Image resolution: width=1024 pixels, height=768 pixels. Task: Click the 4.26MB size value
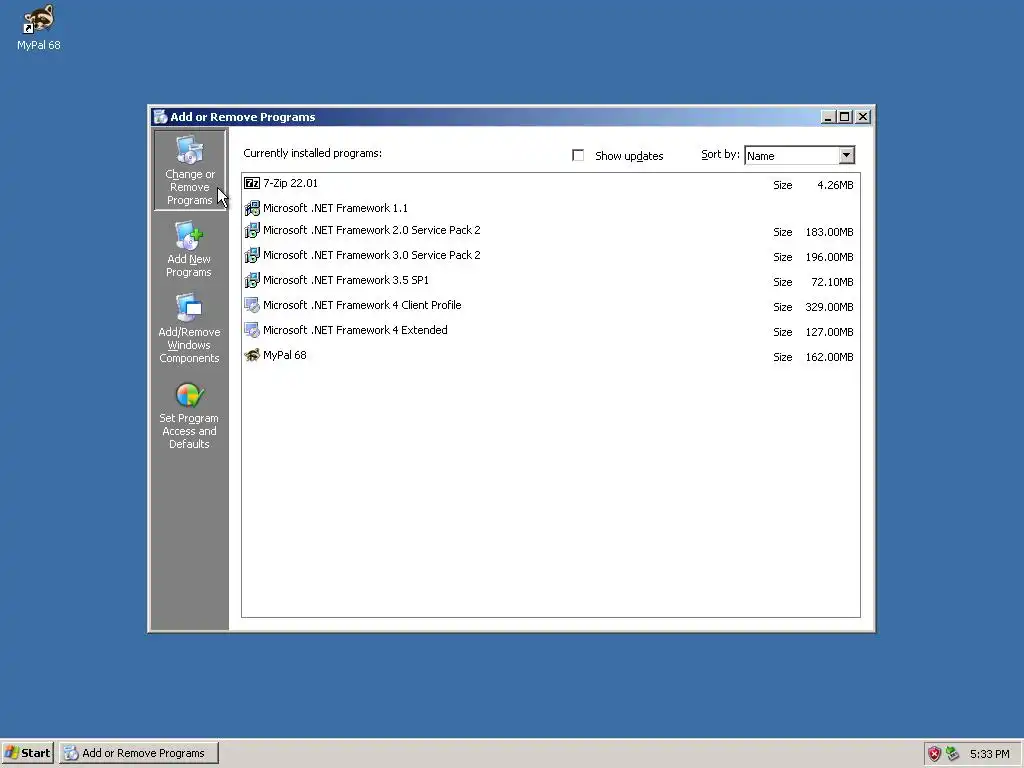[x=835, y=185]
